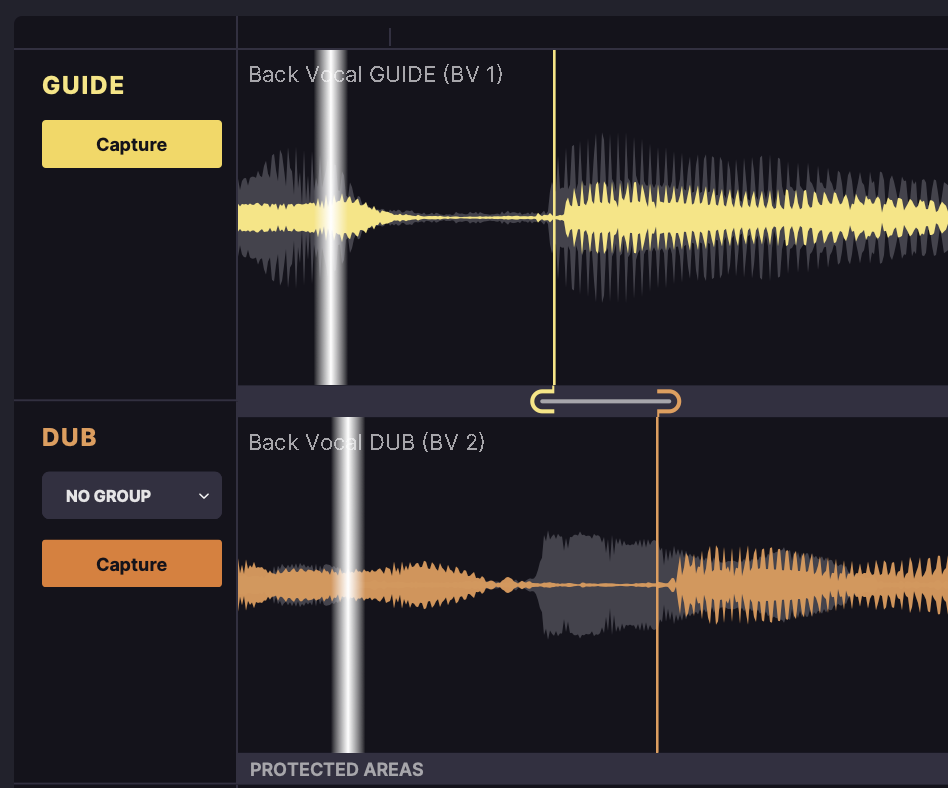Screen dimensions: 948x788
Task: Click the marker in the top timeline ruler
Action: (x=389, y=36)
